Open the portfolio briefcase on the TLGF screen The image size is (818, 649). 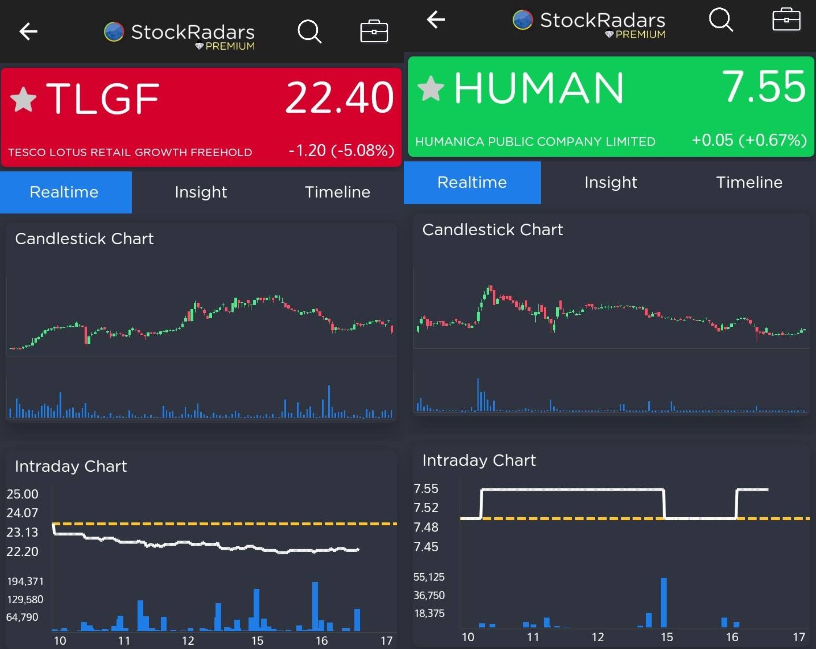374,32
